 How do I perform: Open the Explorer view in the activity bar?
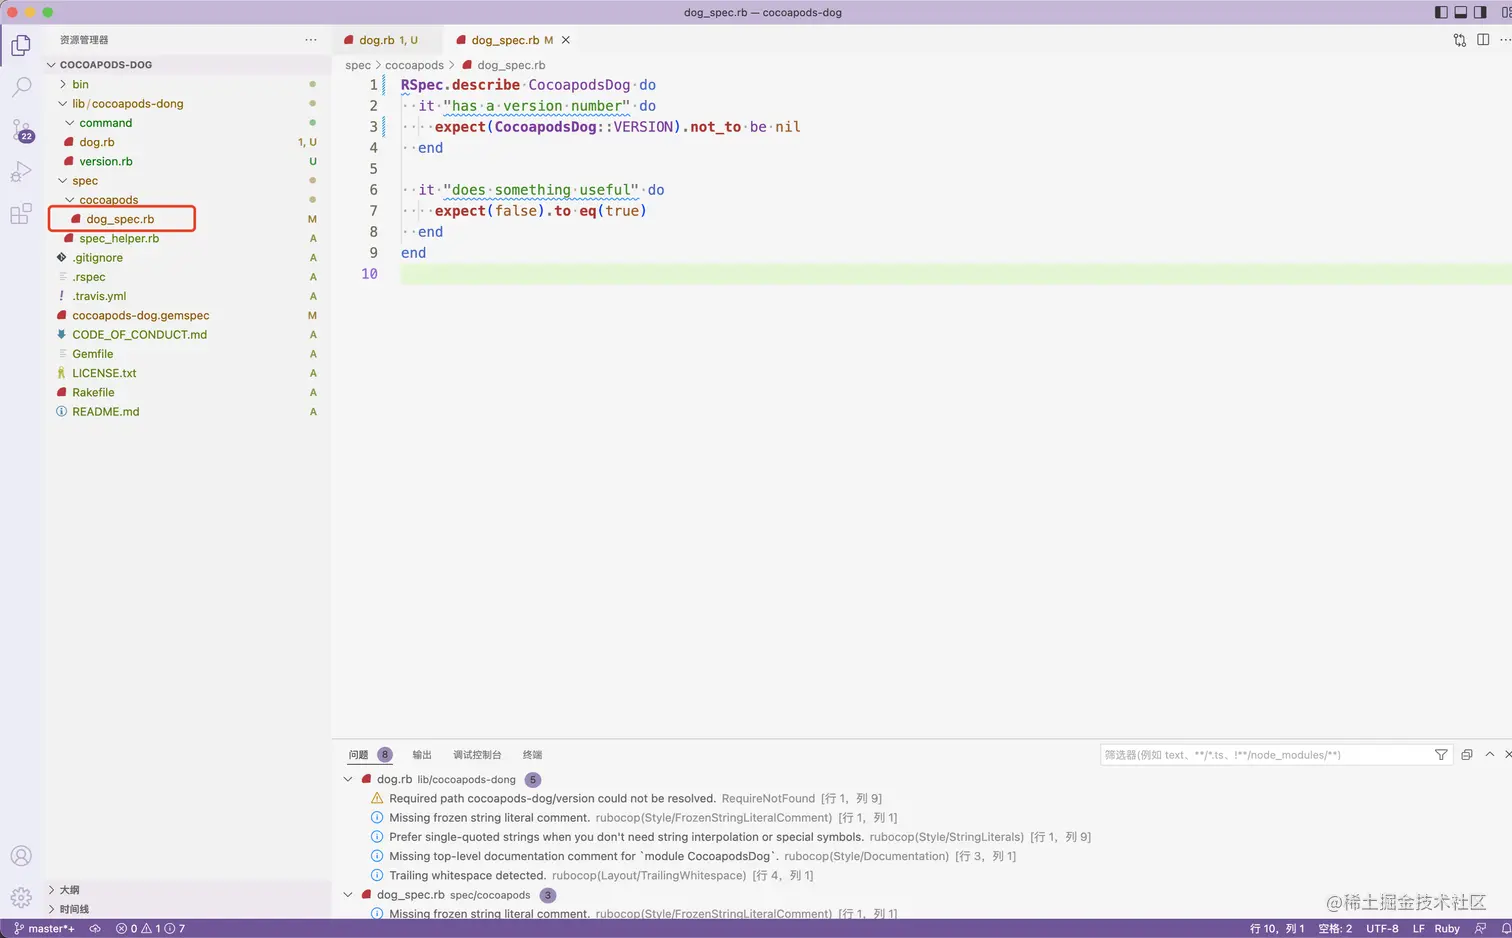point(21,46)
